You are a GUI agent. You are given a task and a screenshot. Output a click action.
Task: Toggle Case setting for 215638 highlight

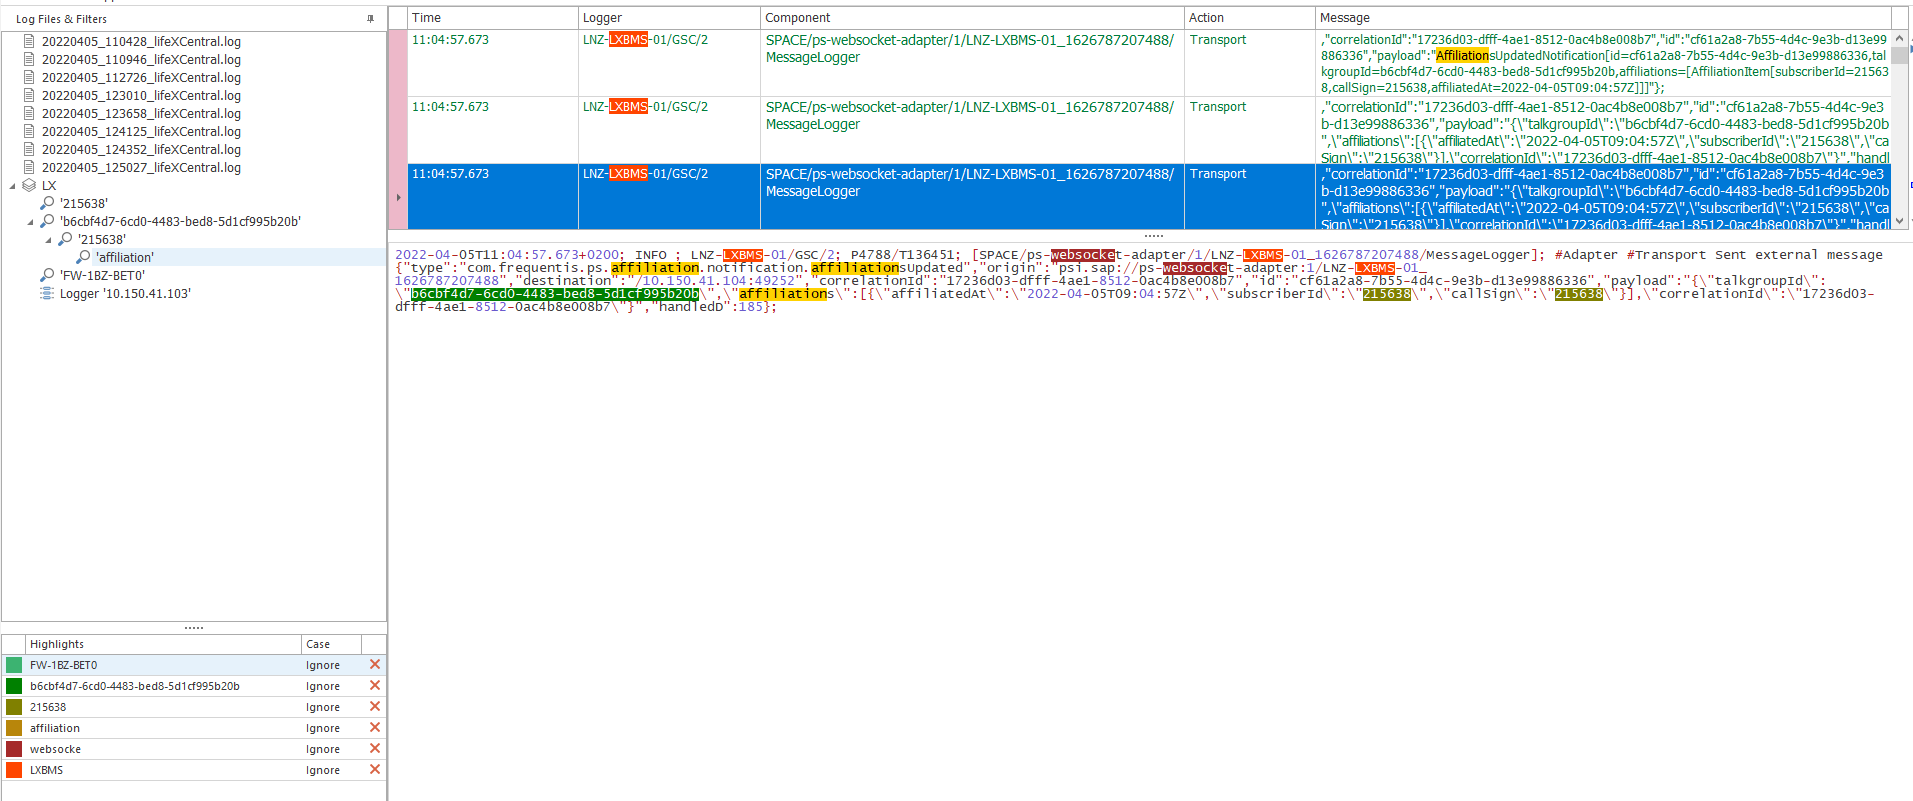pos(323,707)
